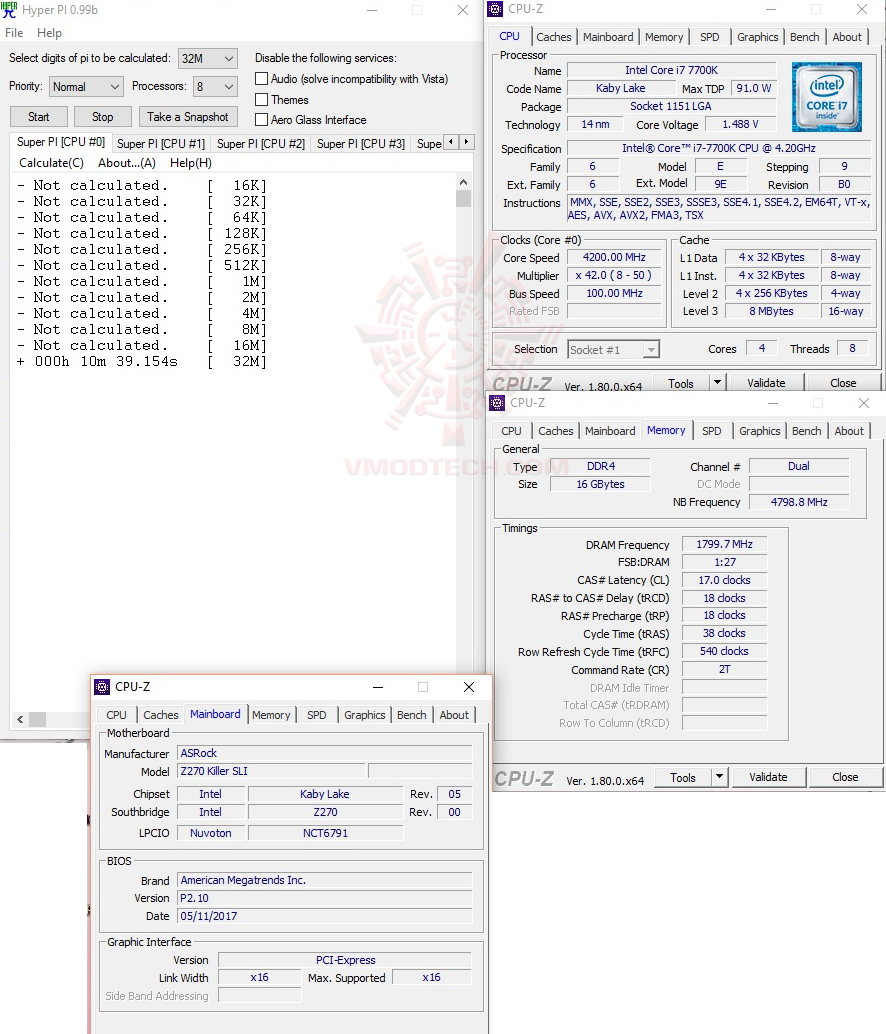Screen dimensions: 886x1034
Task: Enable the Aero Glass Interface checkbox
Action: tap(261, 120)
